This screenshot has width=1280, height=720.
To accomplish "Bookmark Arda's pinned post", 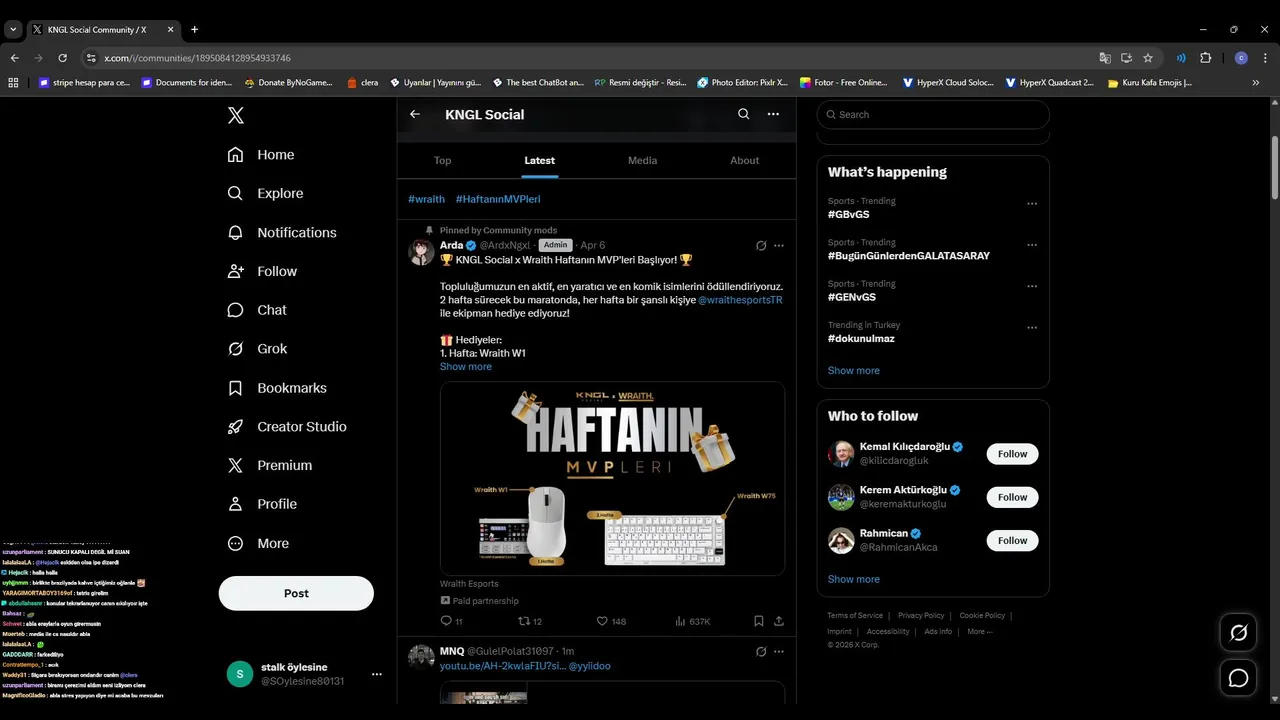I will pyautogui.click(x=759, y=621).
